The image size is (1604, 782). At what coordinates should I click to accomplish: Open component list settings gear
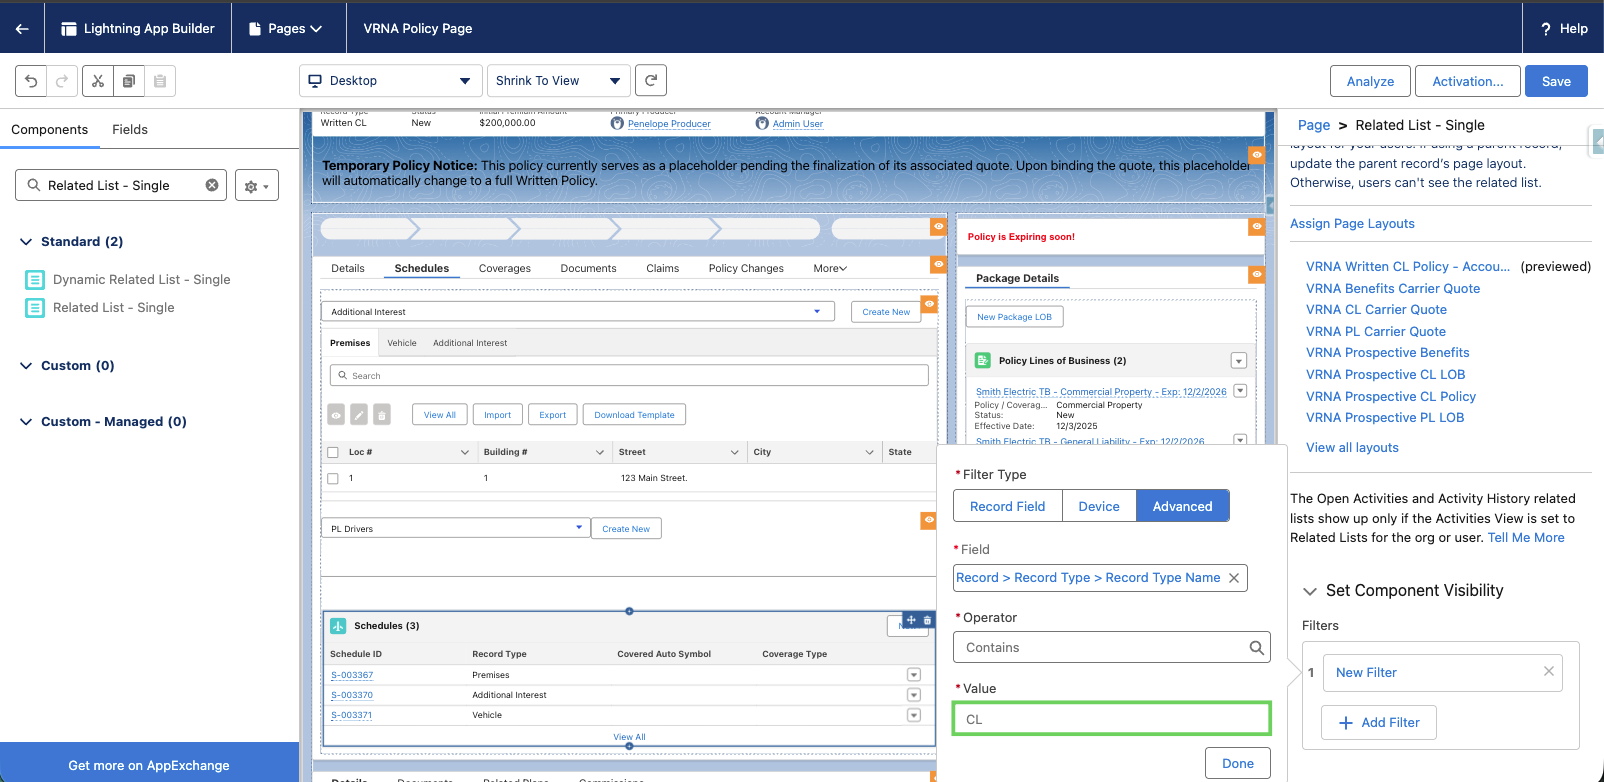coord(257,185)
